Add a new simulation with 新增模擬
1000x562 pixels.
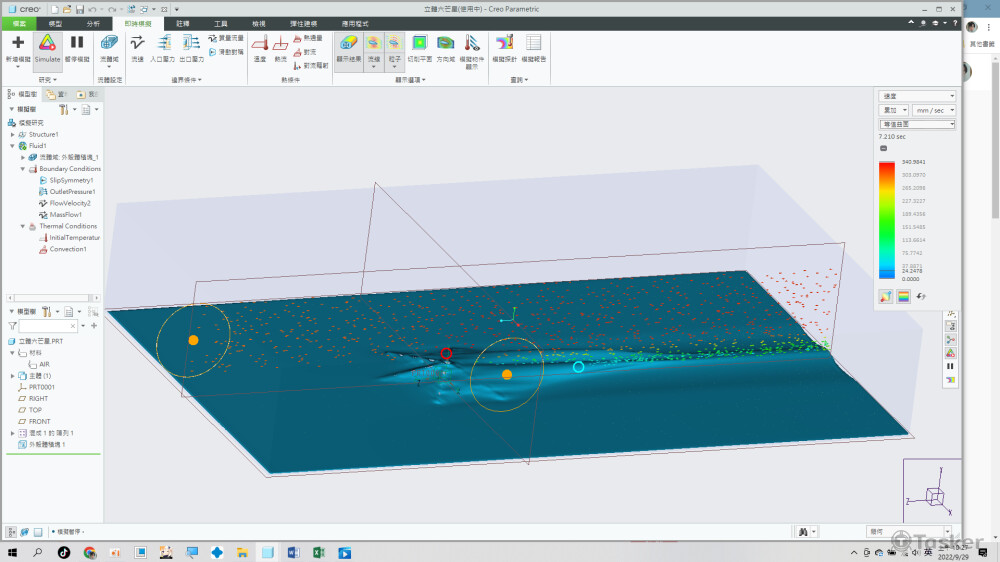(x=17, y=47)
